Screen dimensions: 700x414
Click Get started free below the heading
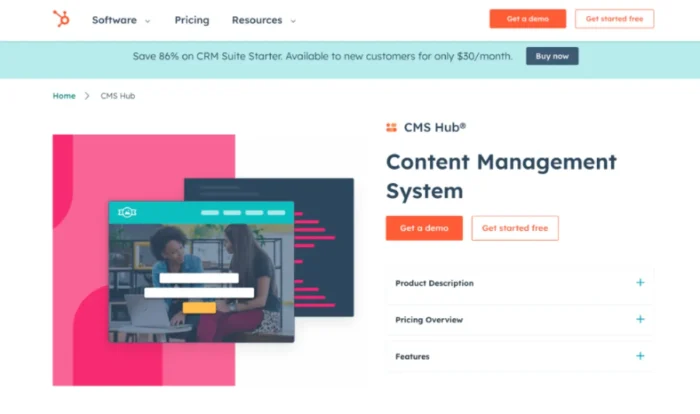(515, 228)
